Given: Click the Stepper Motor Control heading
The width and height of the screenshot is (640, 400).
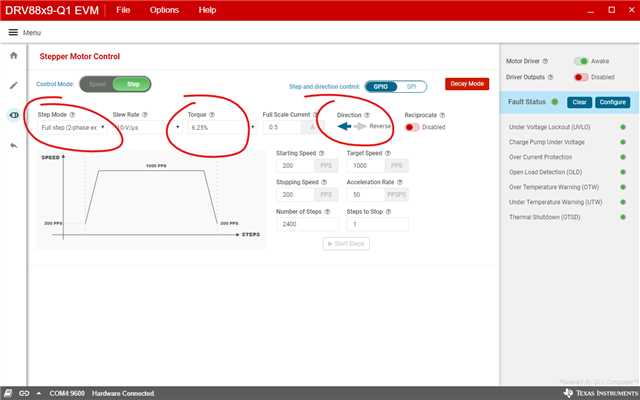Looking at the screenshot, I should click(80, 56).
